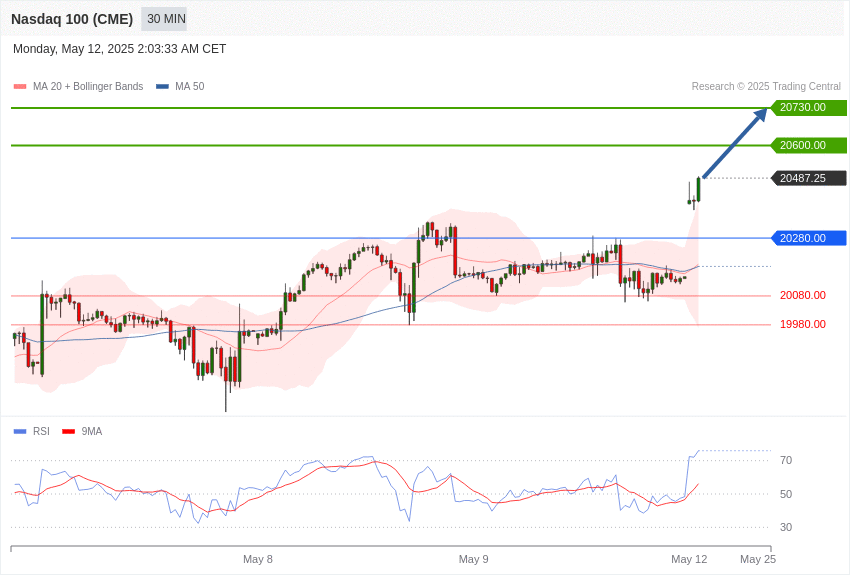The height and width of the screenshot is (576, 850).
Task: Select the 20730.00 resistance price label
Action: 809,108
